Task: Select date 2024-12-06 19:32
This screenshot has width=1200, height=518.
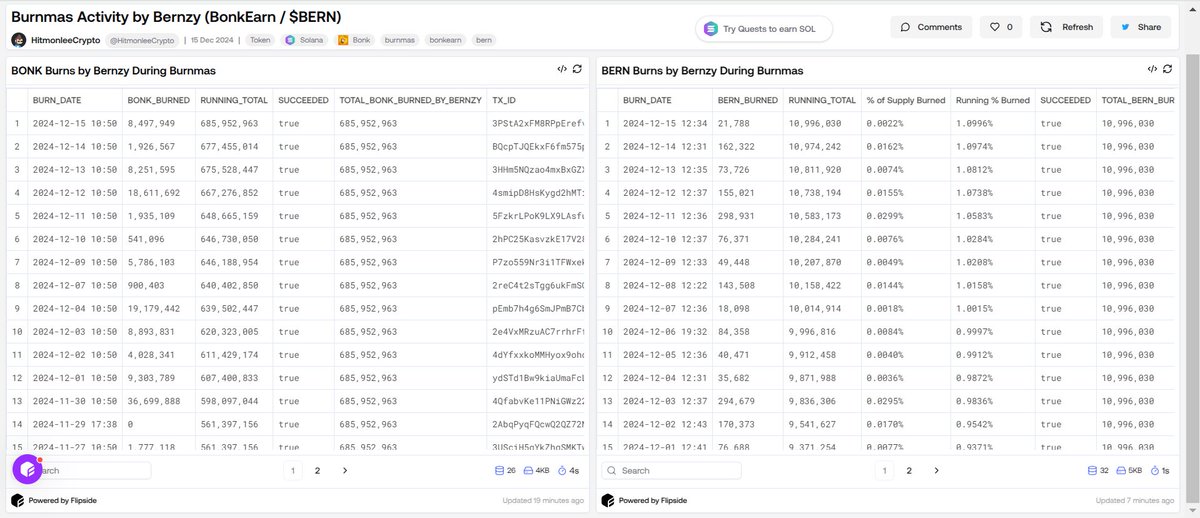Action: (x=665, y=331)
